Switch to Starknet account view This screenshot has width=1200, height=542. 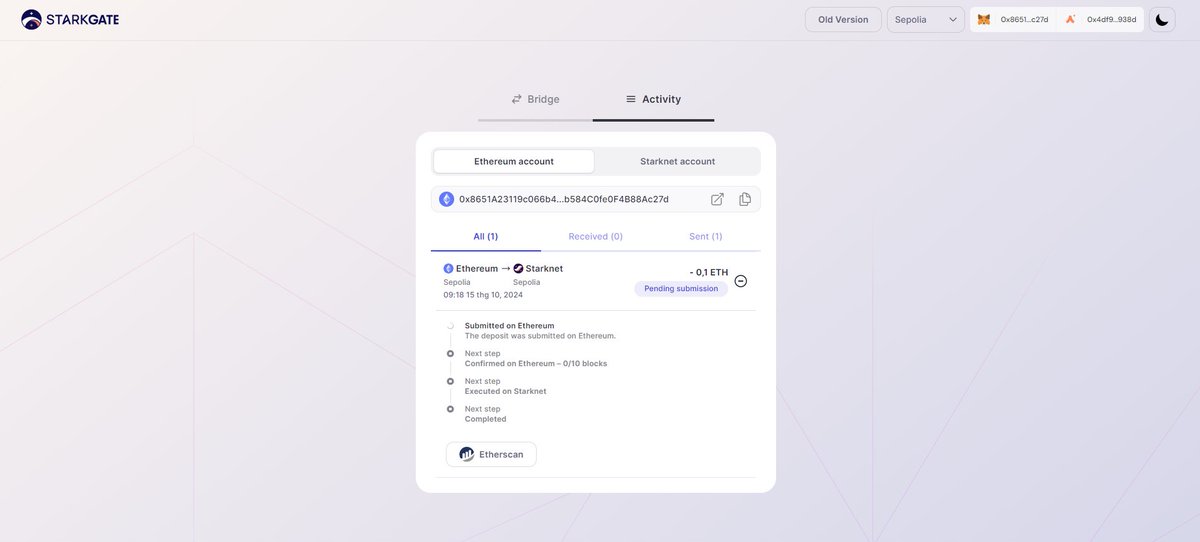coord(678,161)
